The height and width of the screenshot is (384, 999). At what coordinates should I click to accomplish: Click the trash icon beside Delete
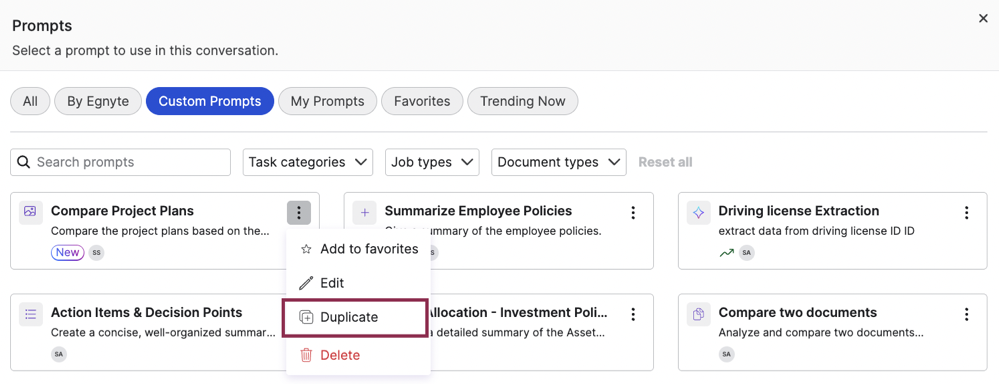click(x=306, y=355)
